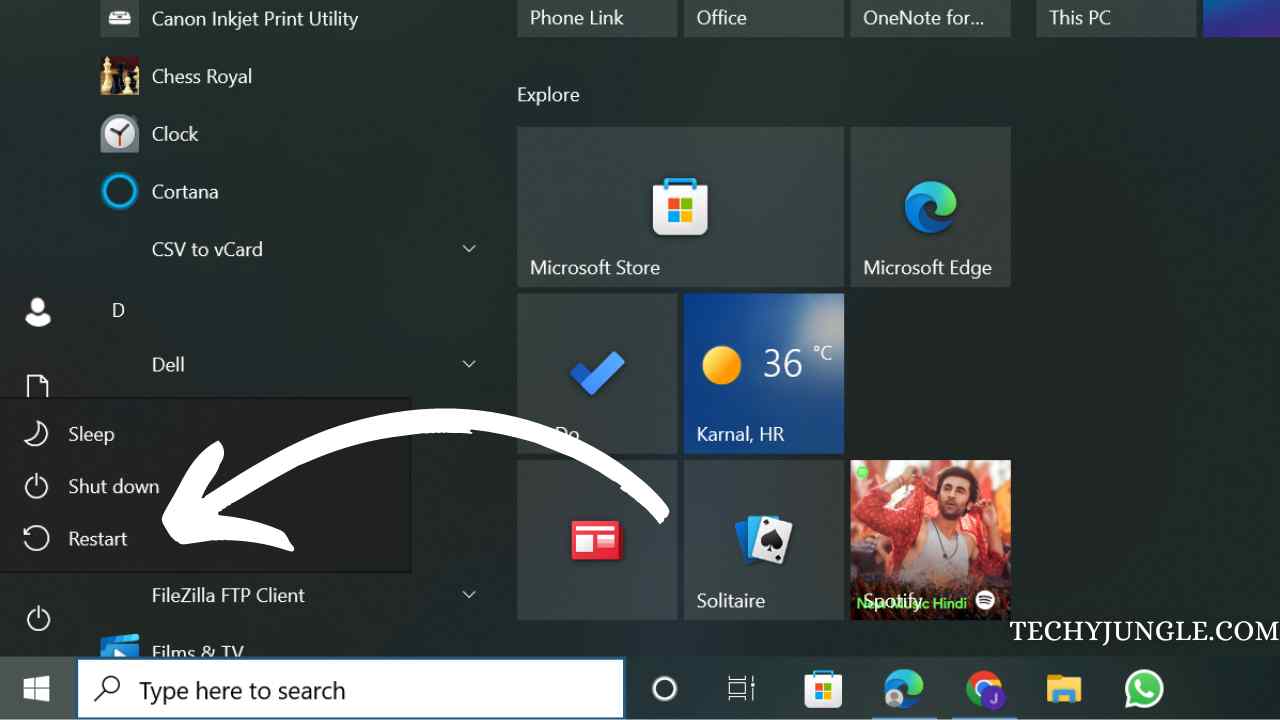The height and width of the screenshot is (720, 1280).
Task: Open WhatsApp from taskbar
Action: [1144, 689]
